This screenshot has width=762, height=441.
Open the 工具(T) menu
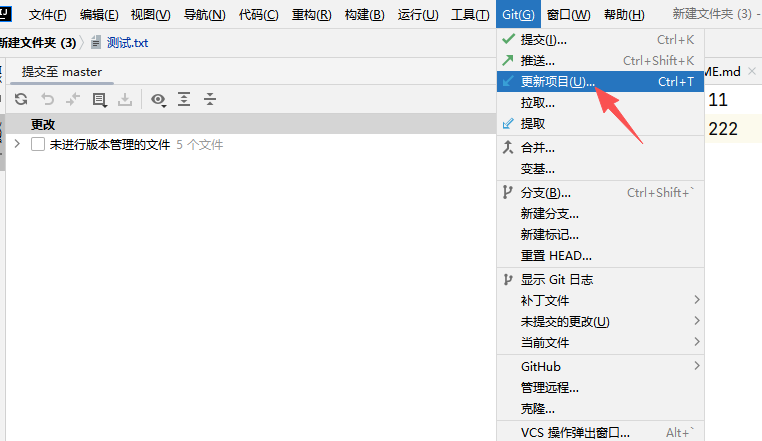470,15
